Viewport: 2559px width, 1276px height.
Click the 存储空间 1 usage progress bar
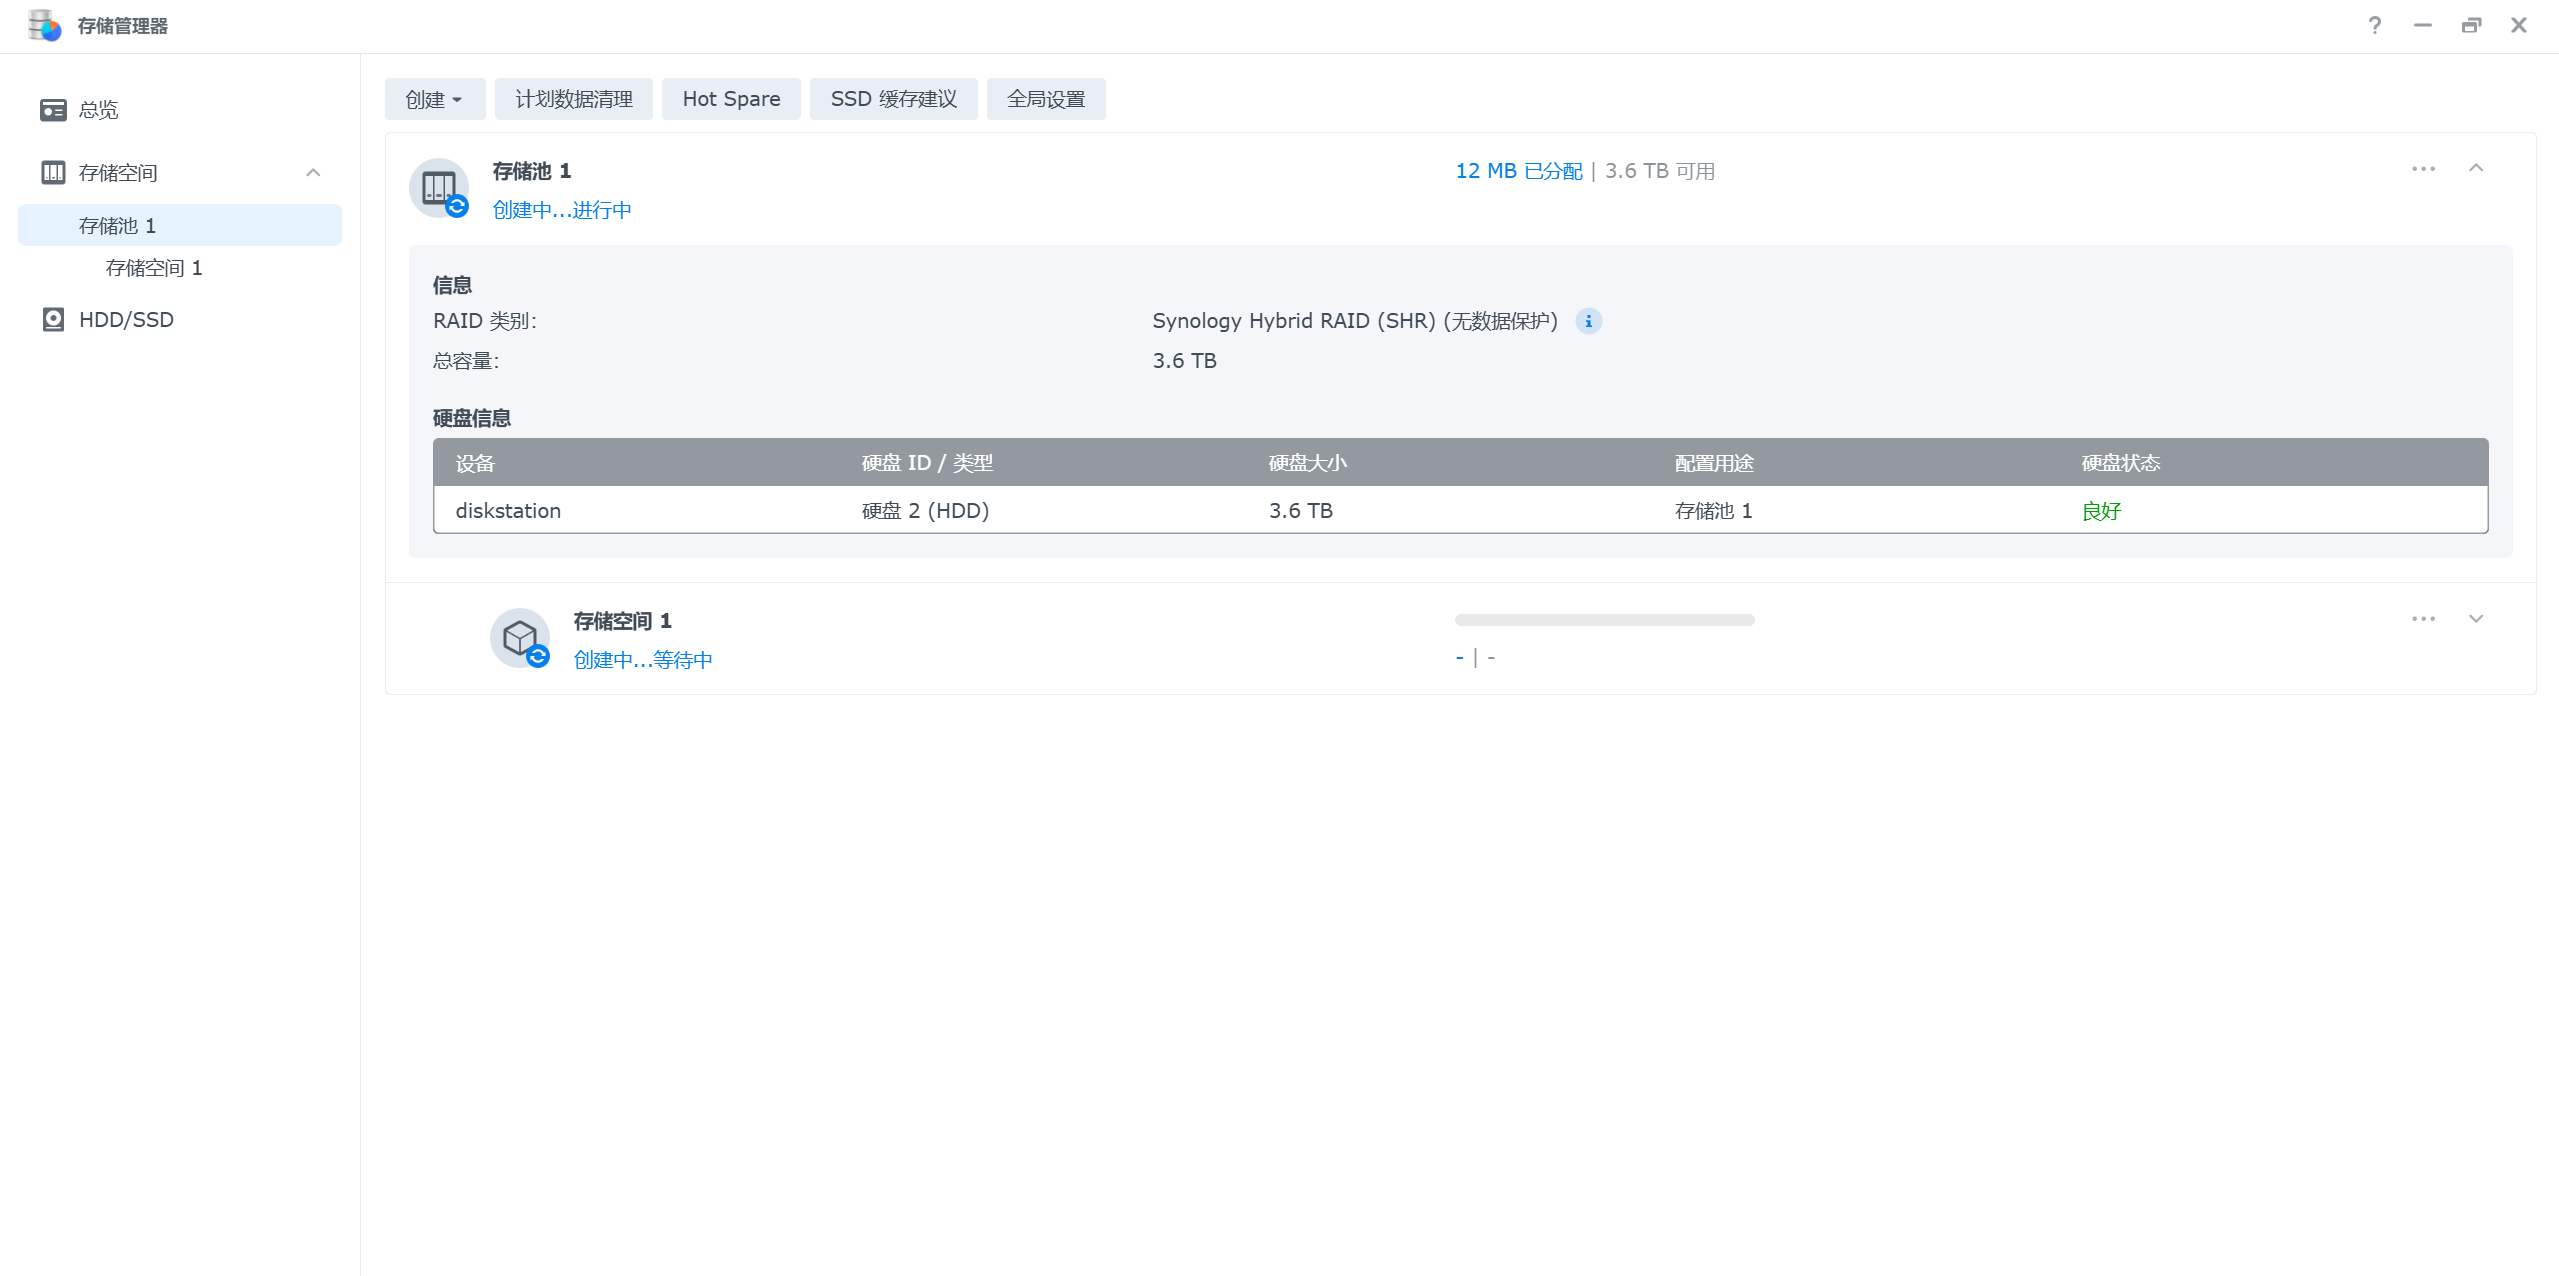[x=1604, y=620]
